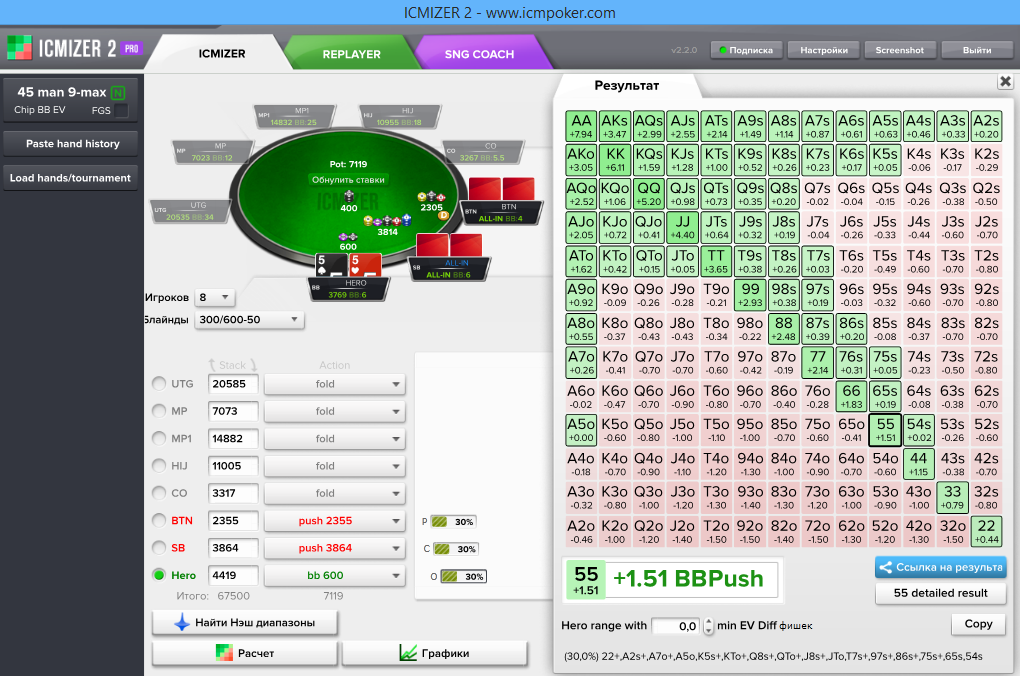Viewport: 1020px width, 676px height.
Task: Click the blue star Nash ranges icon
Action: pos(181,623)
